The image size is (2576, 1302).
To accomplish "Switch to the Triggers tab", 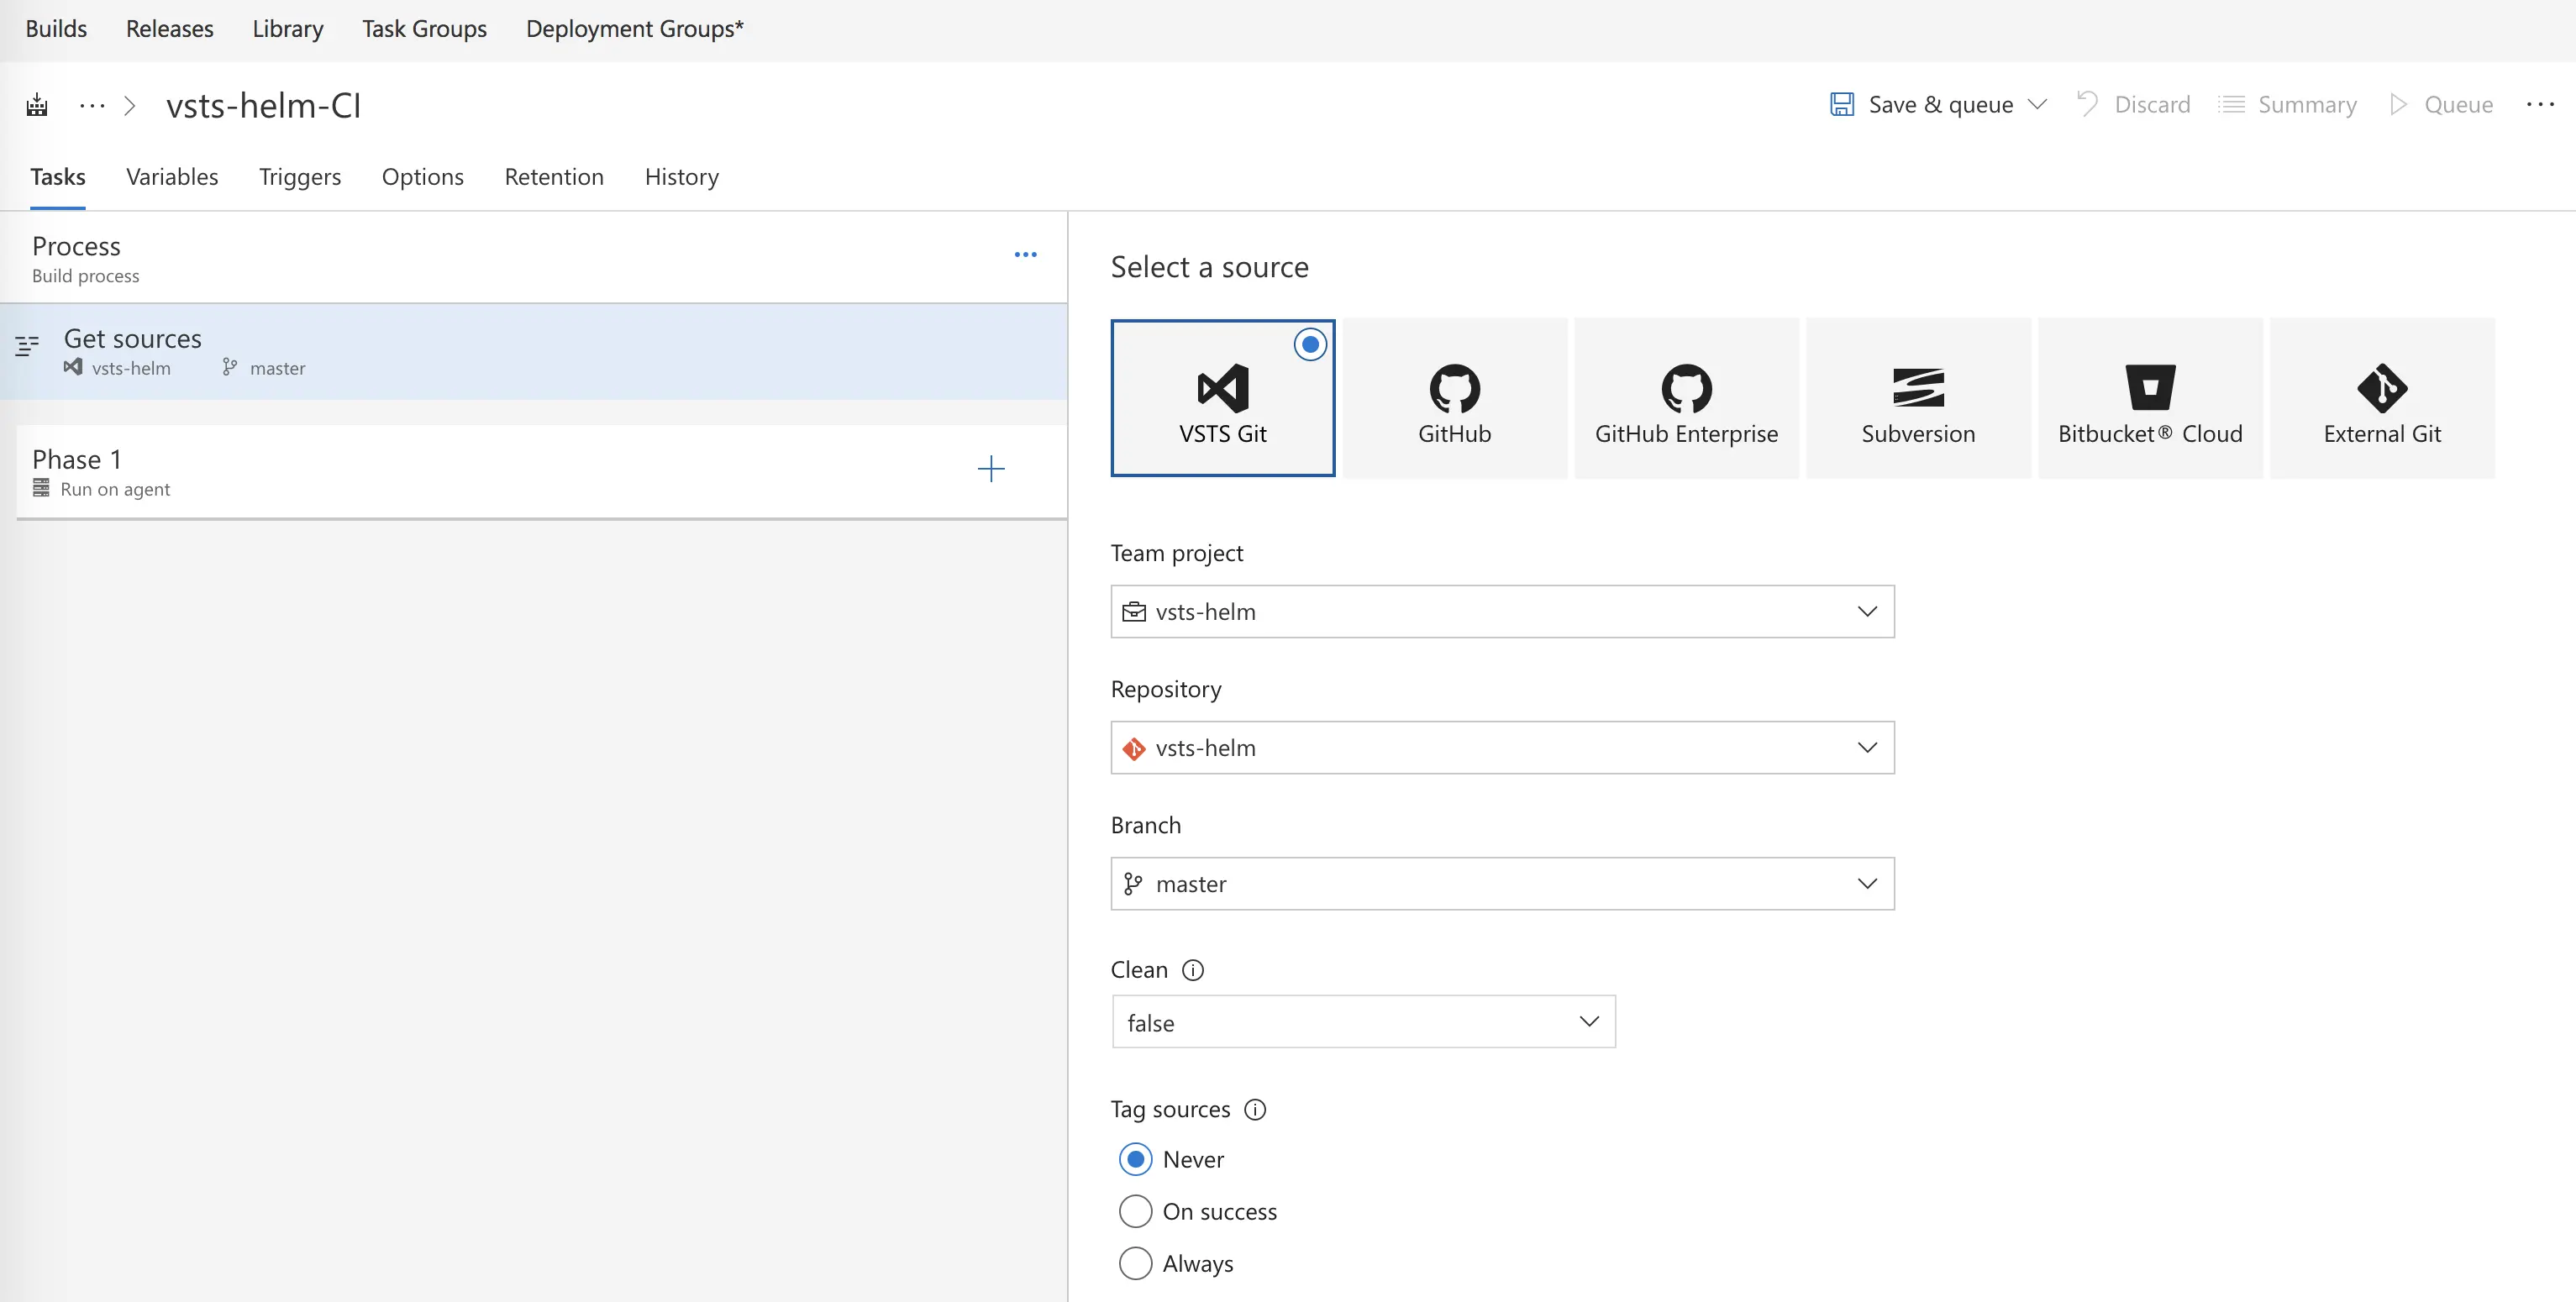I will (x=300, y=177).
